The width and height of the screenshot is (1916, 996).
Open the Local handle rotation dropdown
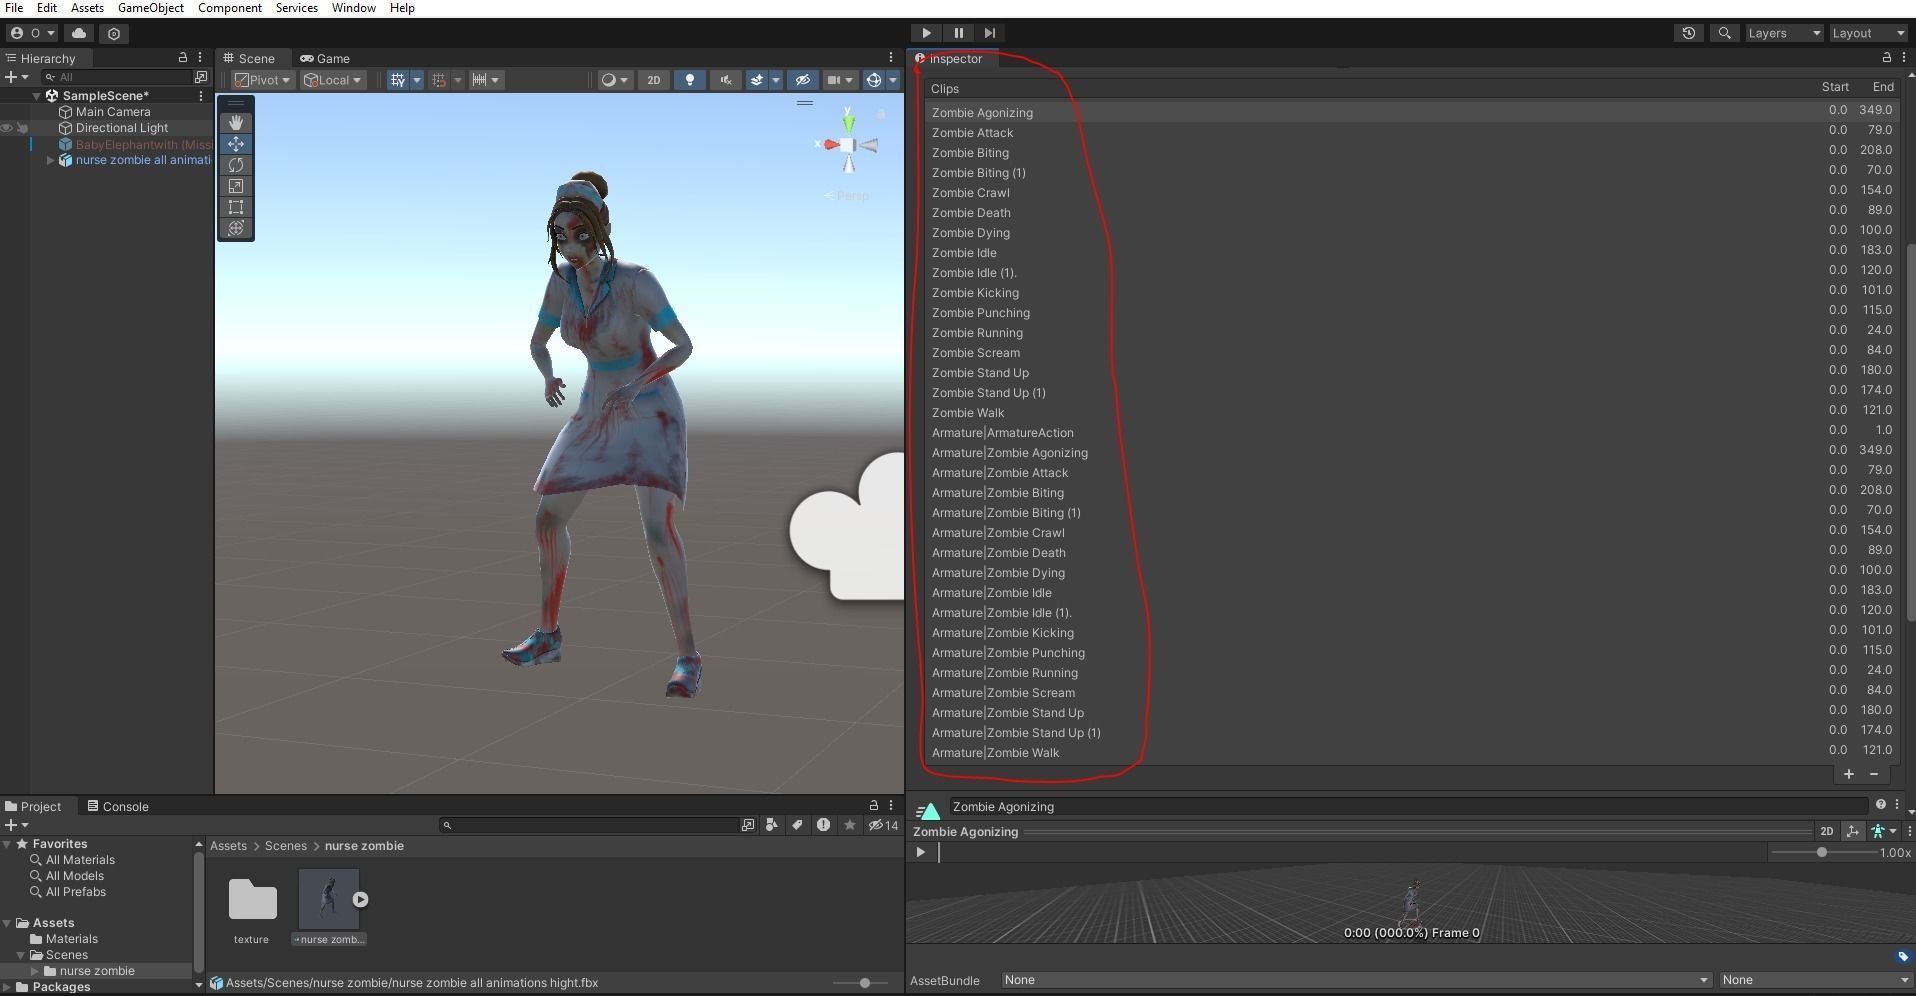333,80
